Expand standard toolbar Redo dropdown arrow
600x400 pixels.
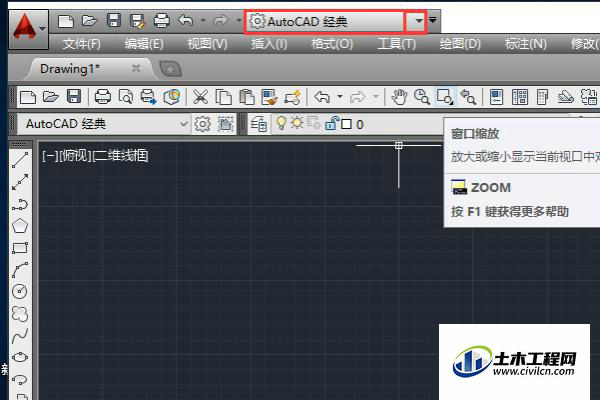375,96
